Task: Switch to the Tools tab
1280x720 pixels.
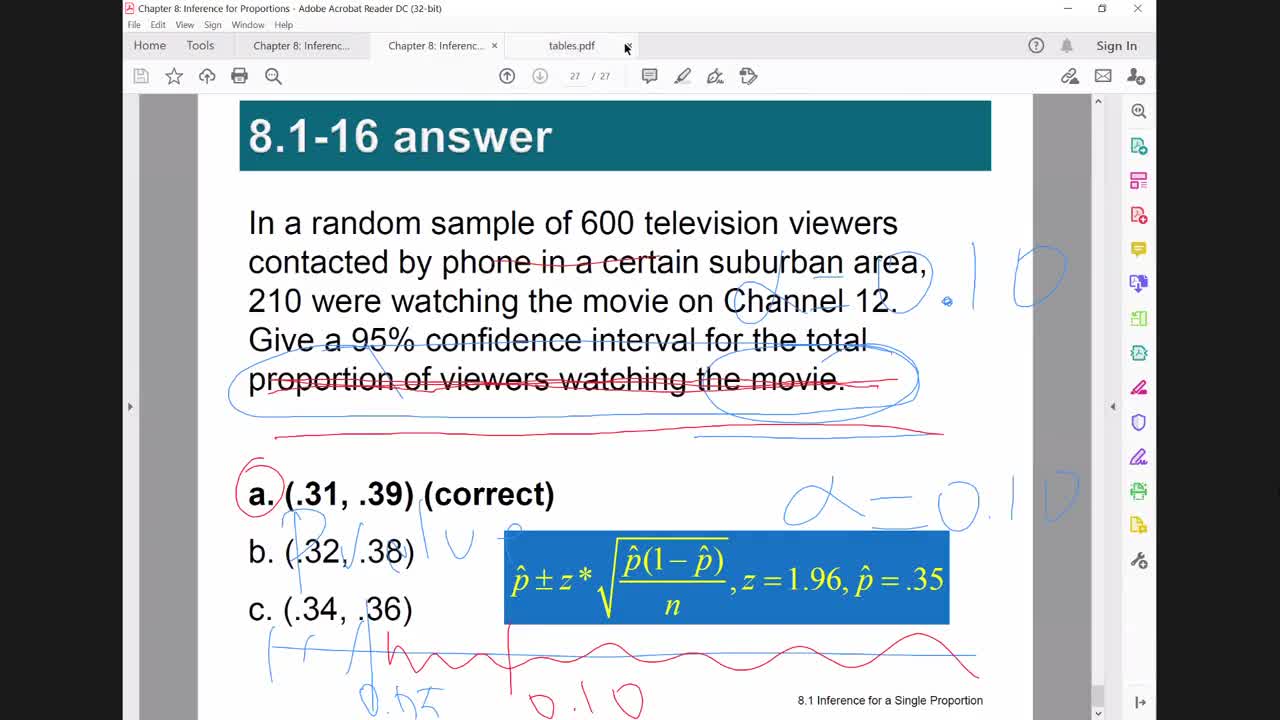Action: pyautogui.click(x=200, y=45)
